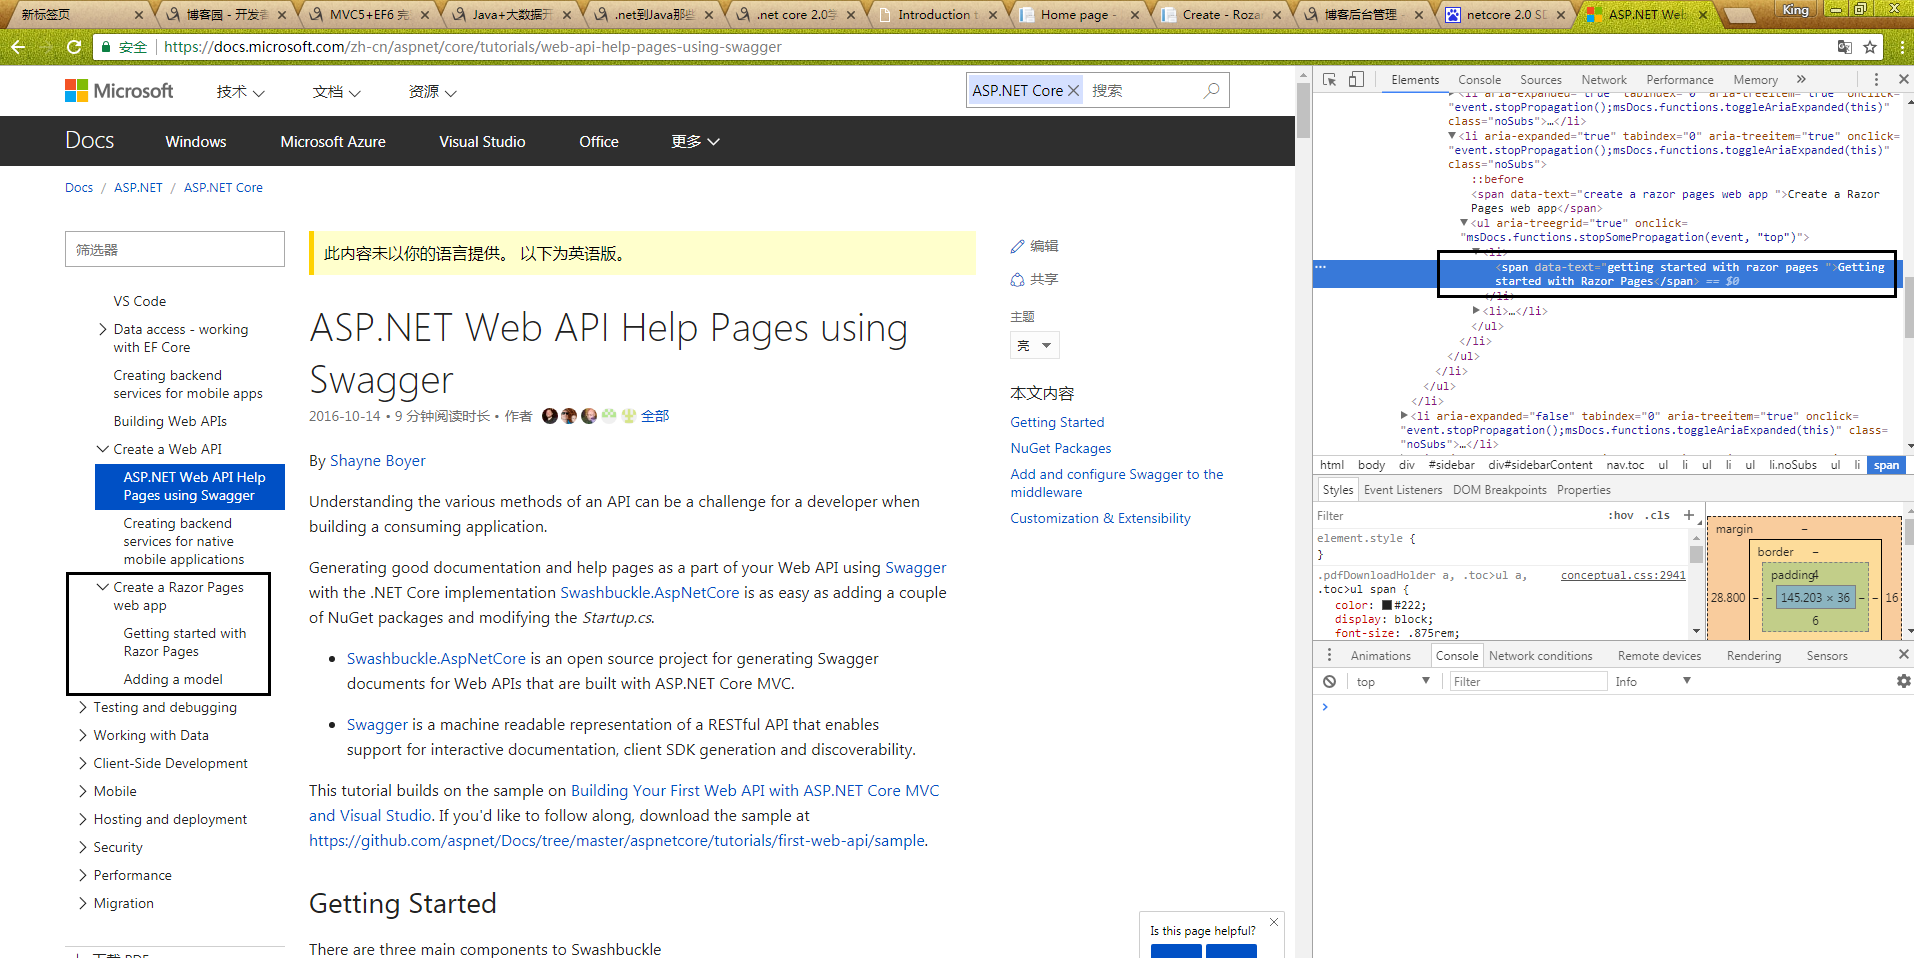The width and height of the screenshot is (1914, 958).
Task: Toggle the .cls class editor
Action: (1659, 515)
